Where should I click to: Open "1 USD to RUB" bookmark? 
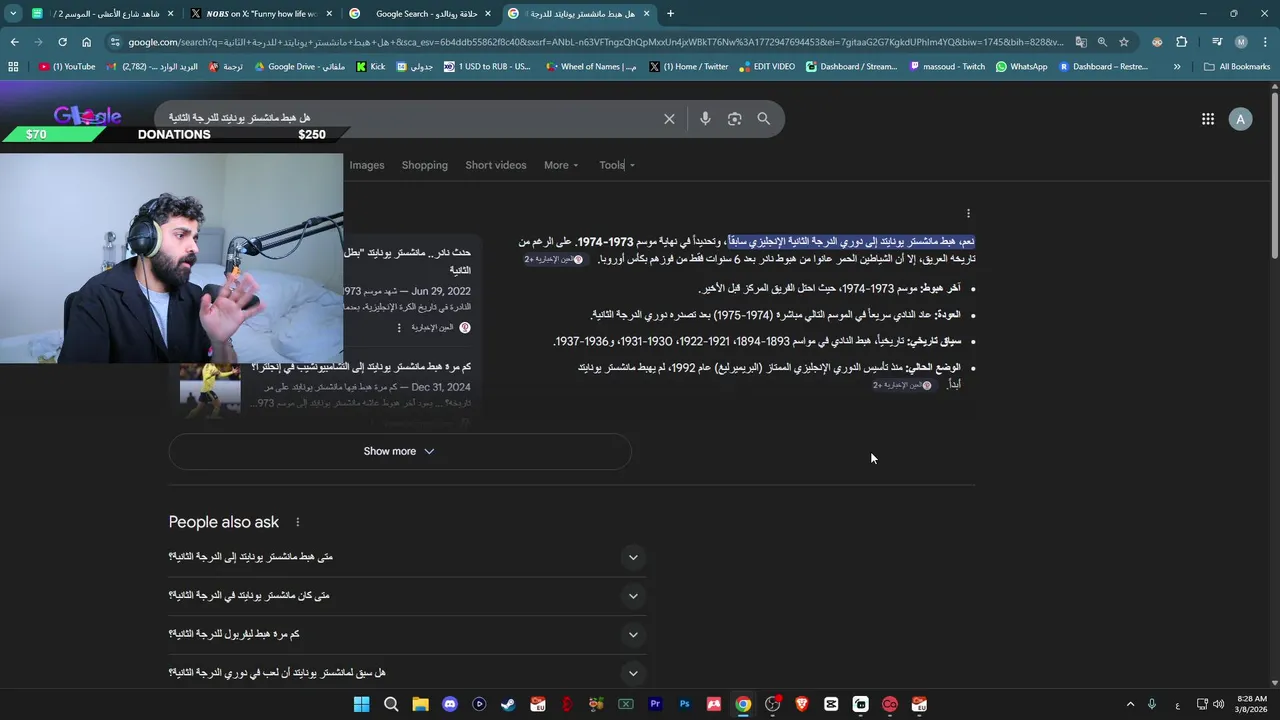(x=487, y=67)
